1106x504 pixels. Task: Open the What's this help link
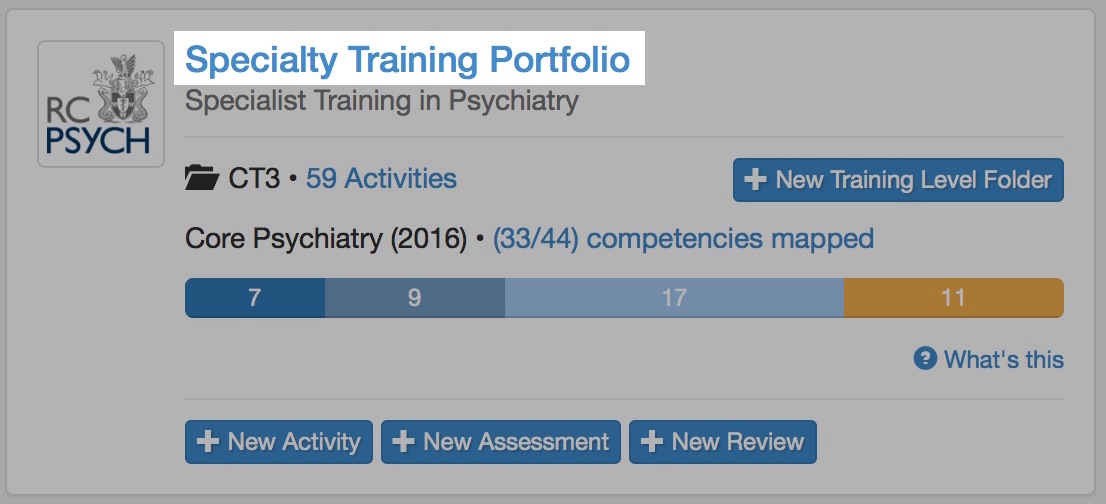click(1003, 359)
